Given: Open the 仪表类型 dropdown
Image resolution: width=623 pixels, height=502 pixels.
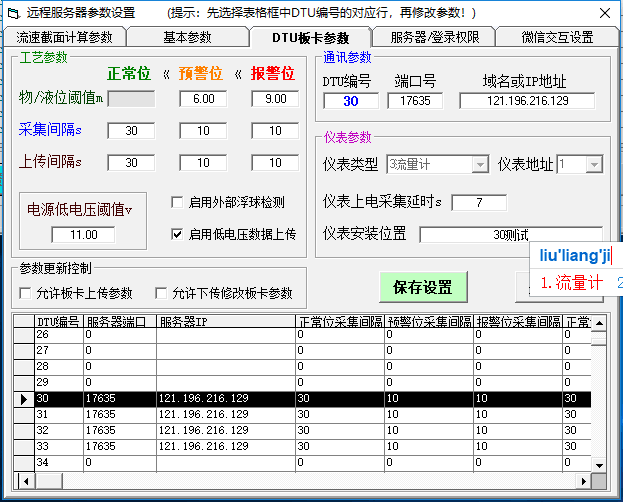Looking at the screenshot, I should click(480, 164).
